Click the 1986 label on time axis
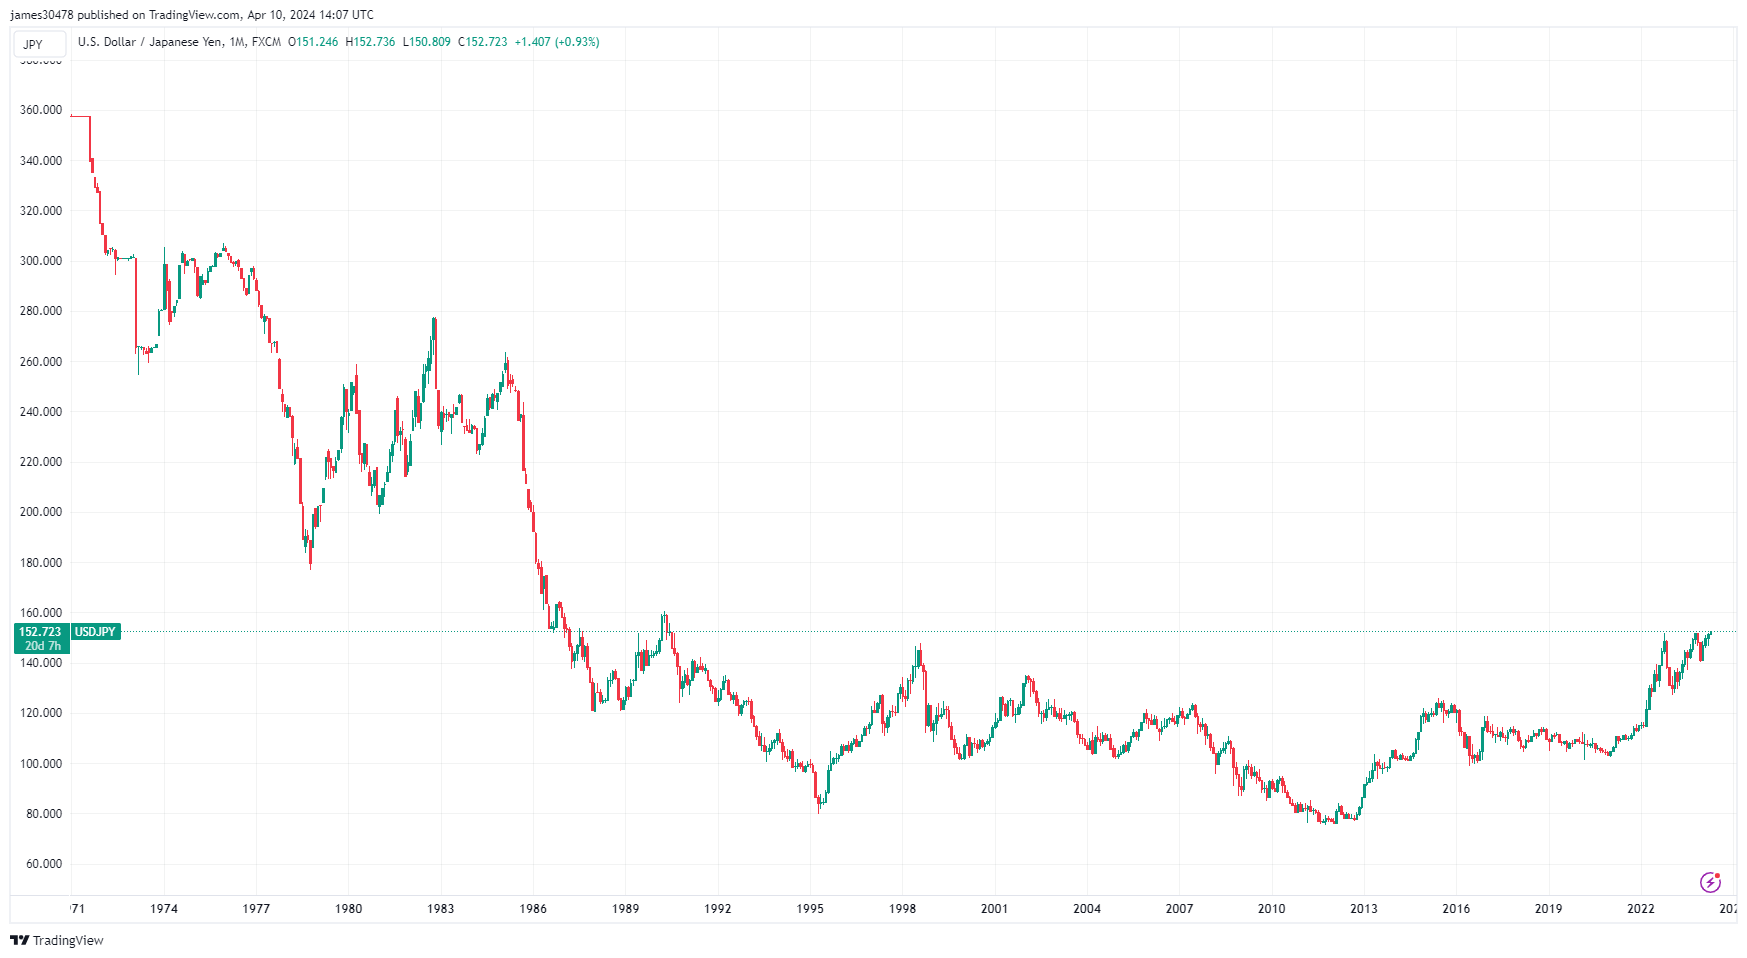The image size is (1747, 958). 533,908
